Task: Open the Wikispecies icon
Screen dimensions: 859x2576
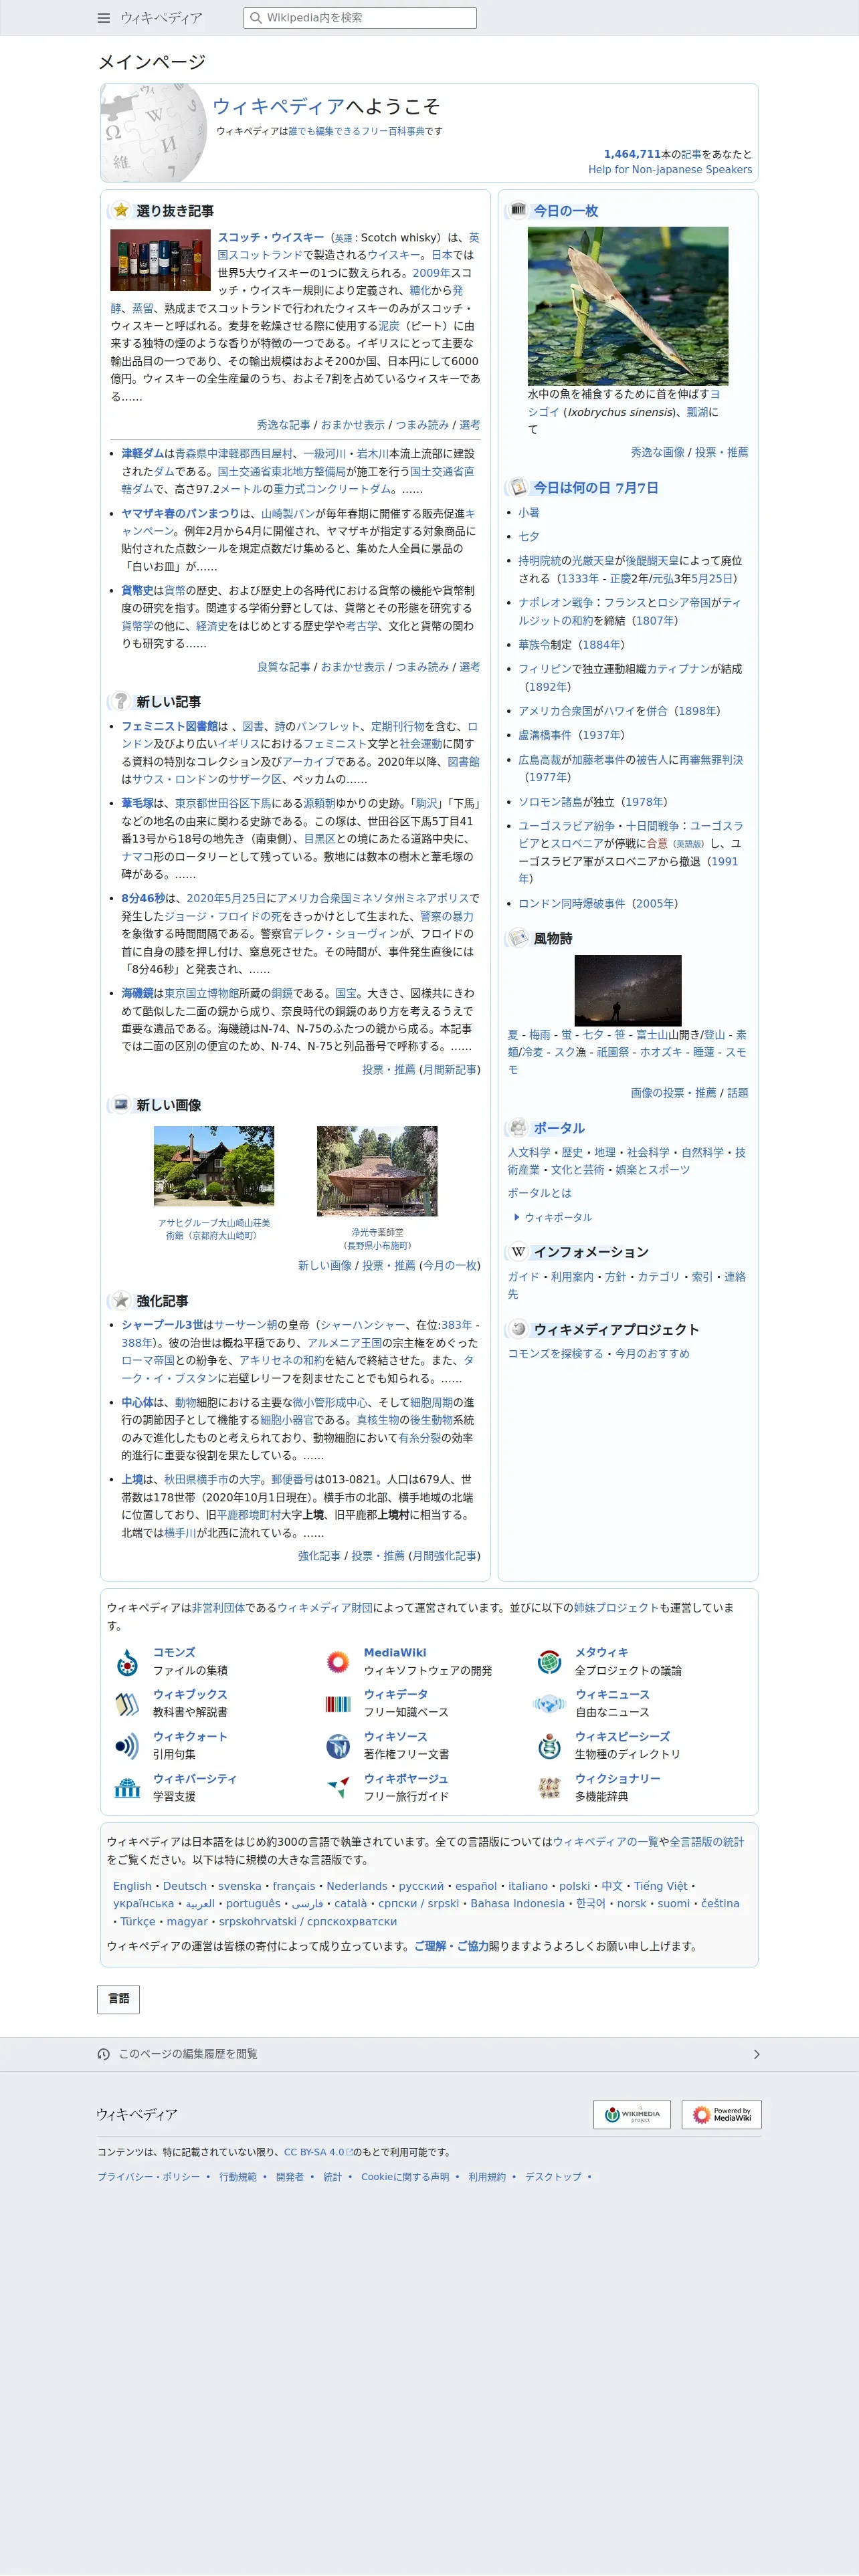Action: coord(549,1746)
